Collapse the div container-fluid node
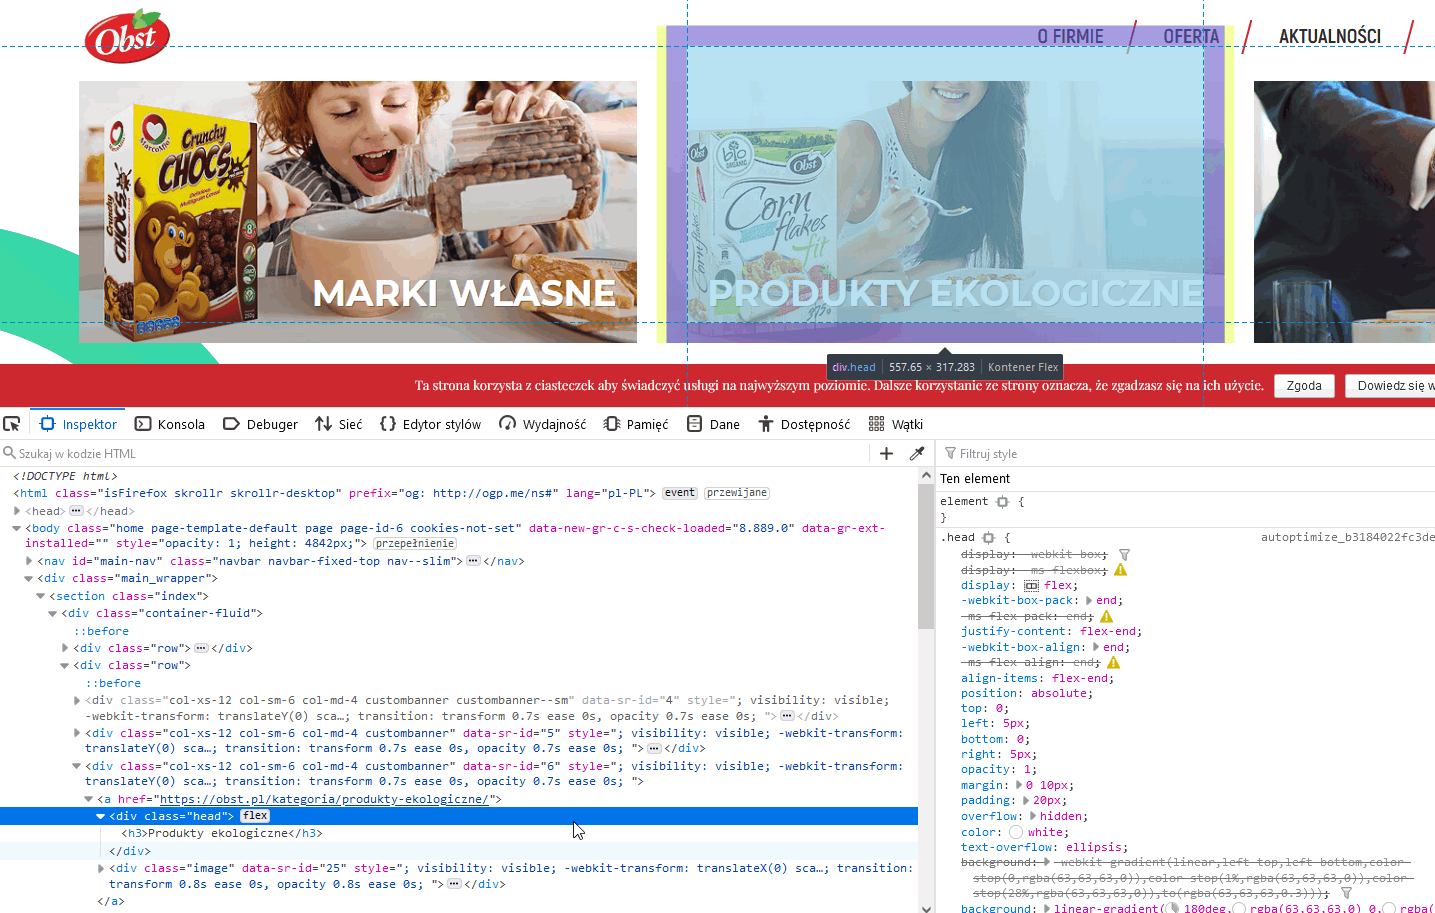Screen dimensions: 1435x913 [53, 613]
